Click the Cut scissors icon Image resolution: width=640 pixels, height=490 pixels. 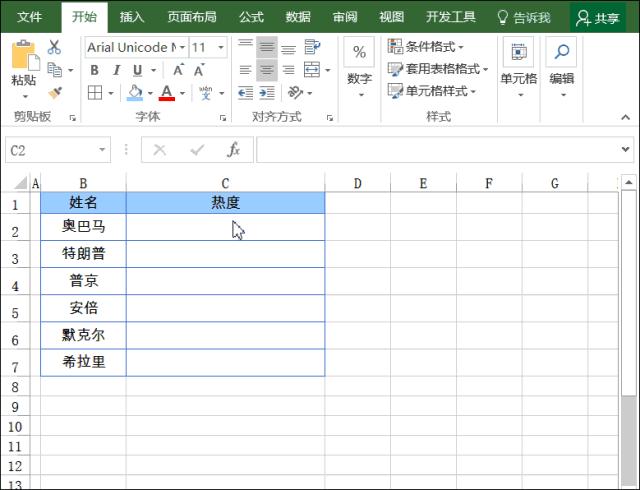(x=54, y=47)
